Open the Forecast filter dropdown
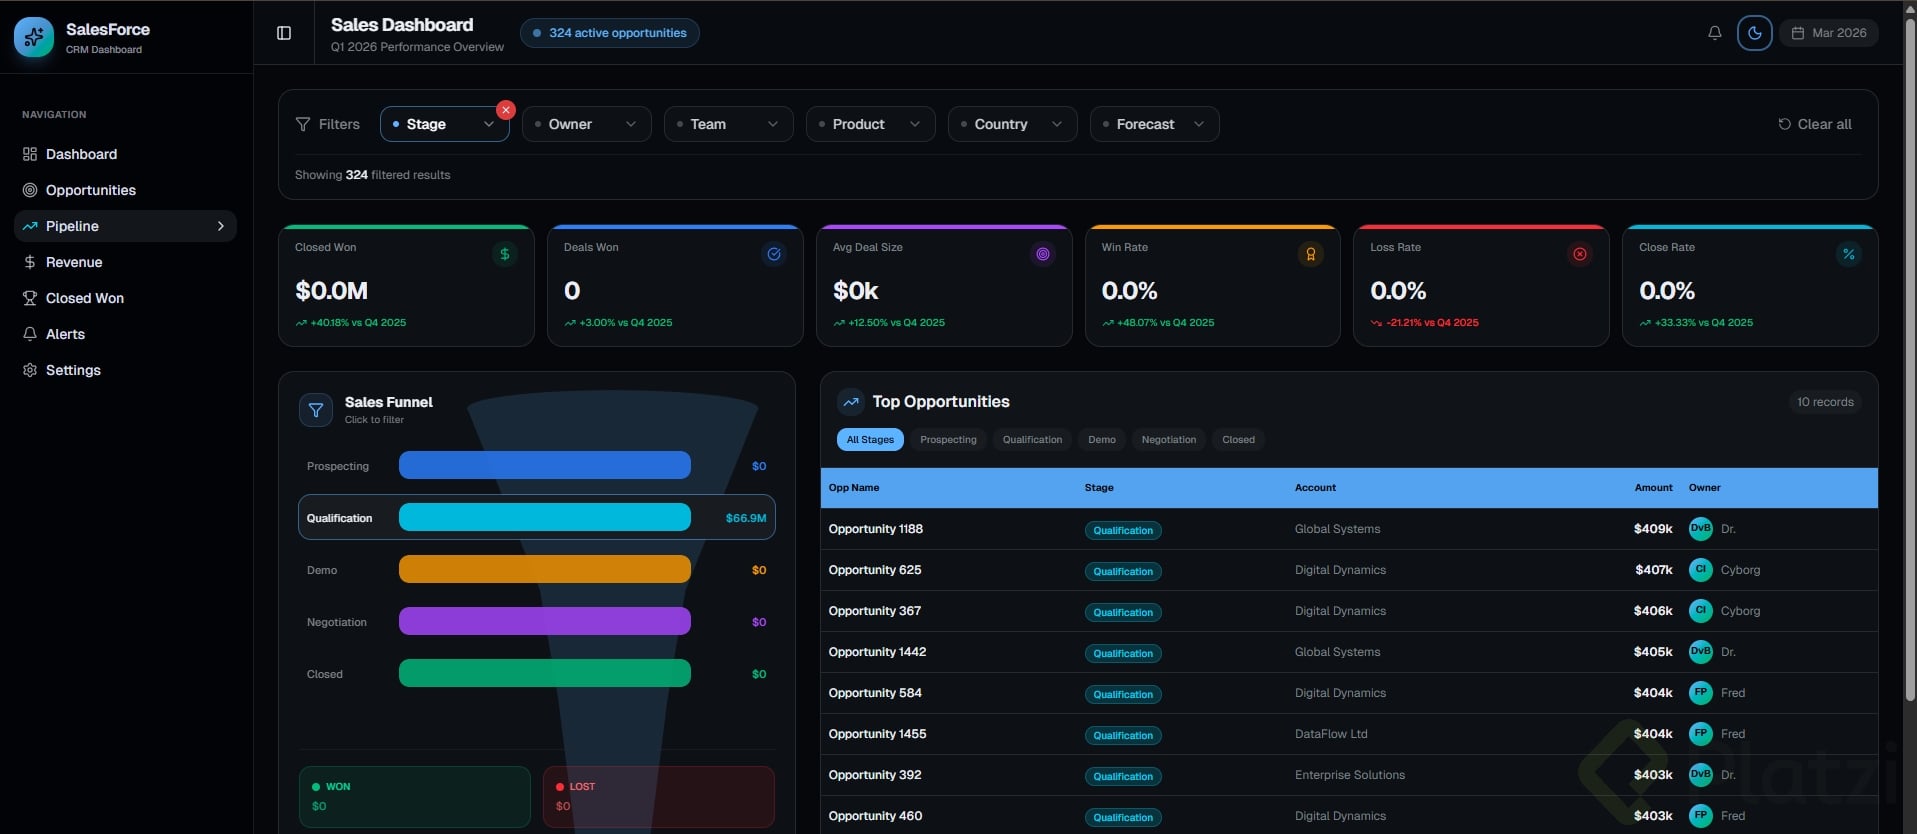This screenshot has width=1917, height=834. (x=1155, y=124)
